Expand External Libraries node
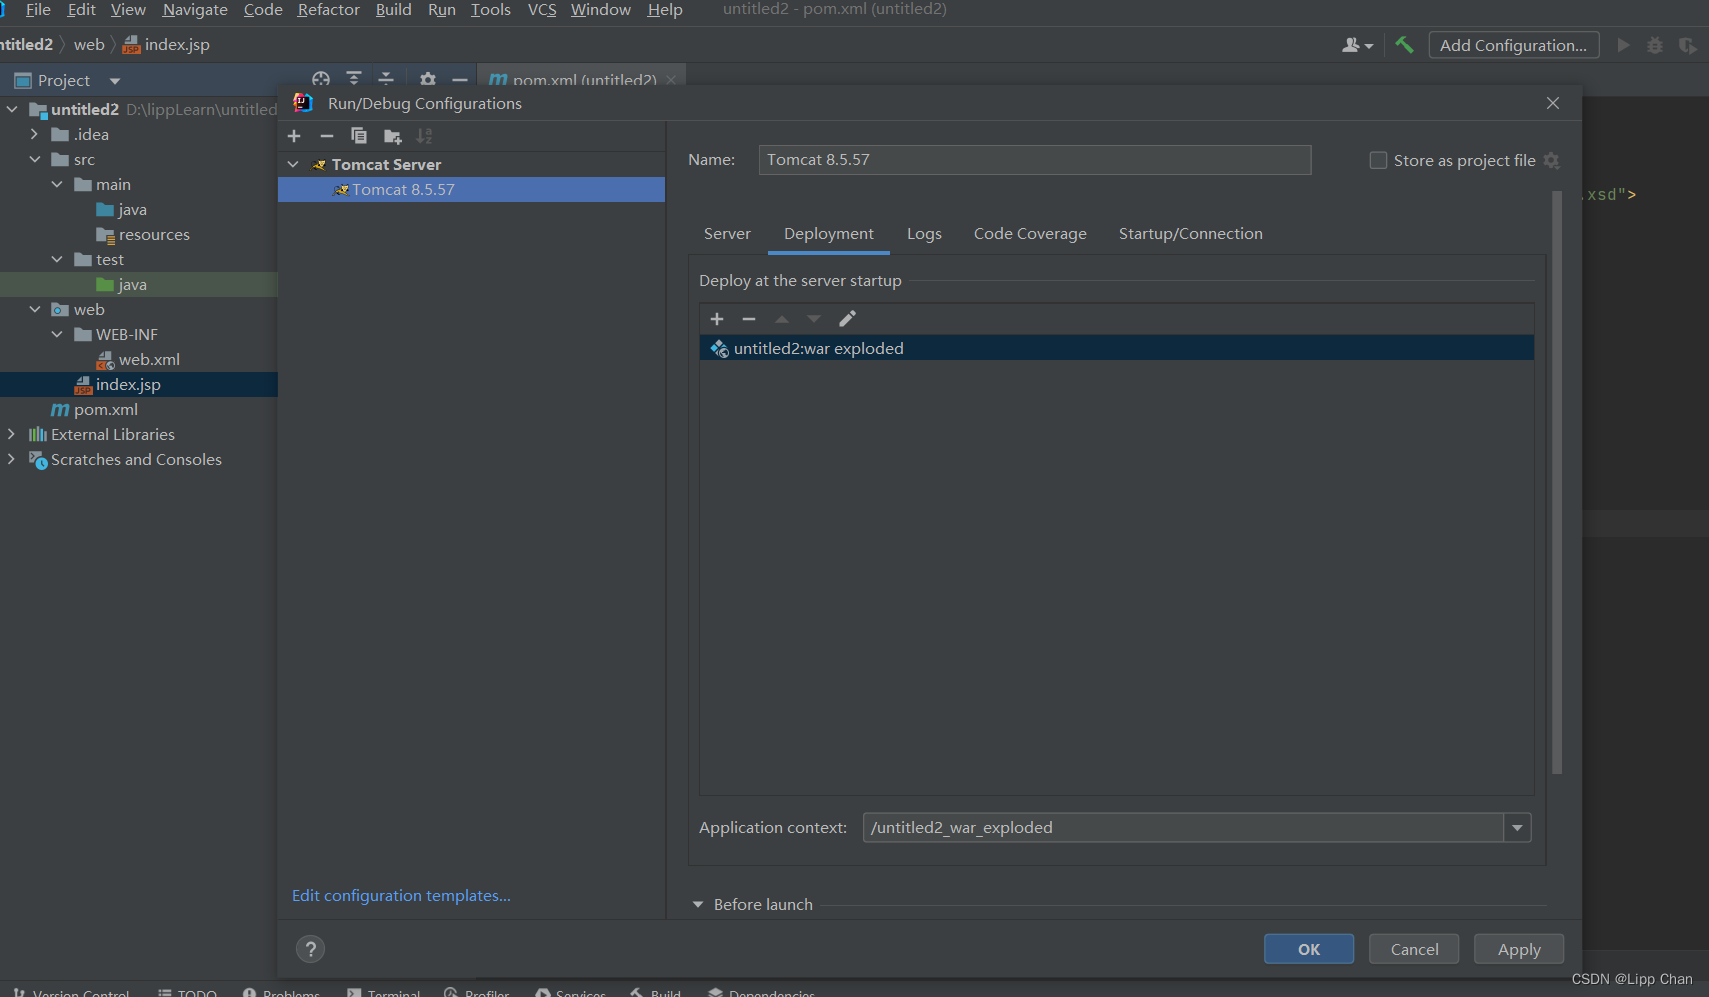The image size is (1709, 997). pos(11,434)
